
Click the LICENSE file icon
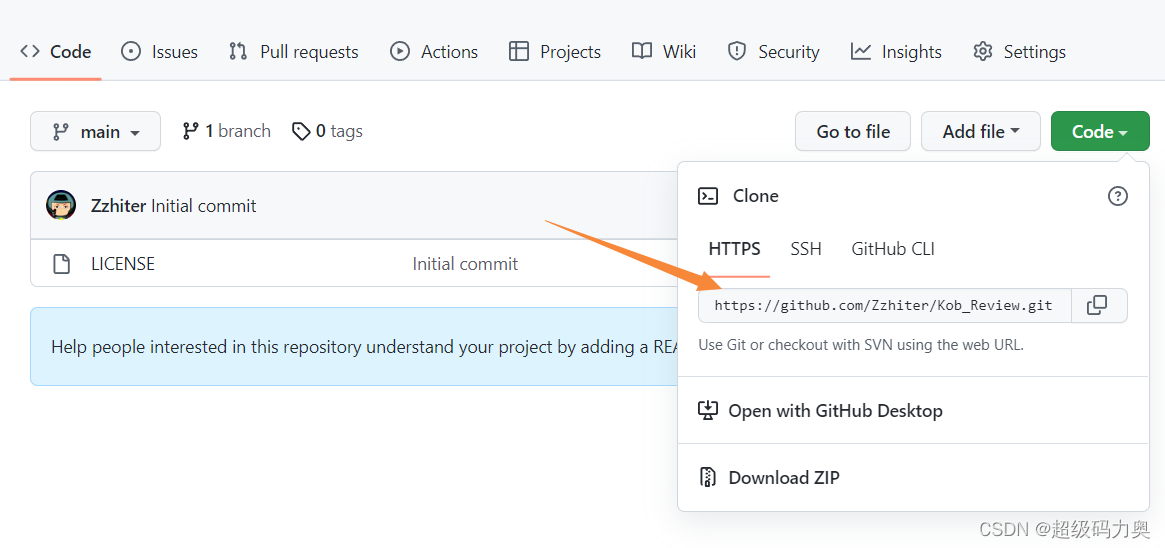(62, 264)
